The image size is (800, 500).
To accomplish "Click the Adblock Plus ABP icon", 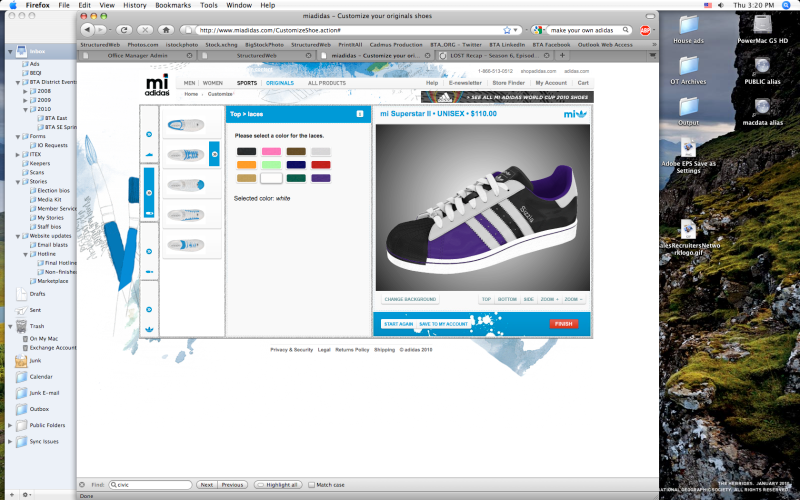I will pos(645,31).
